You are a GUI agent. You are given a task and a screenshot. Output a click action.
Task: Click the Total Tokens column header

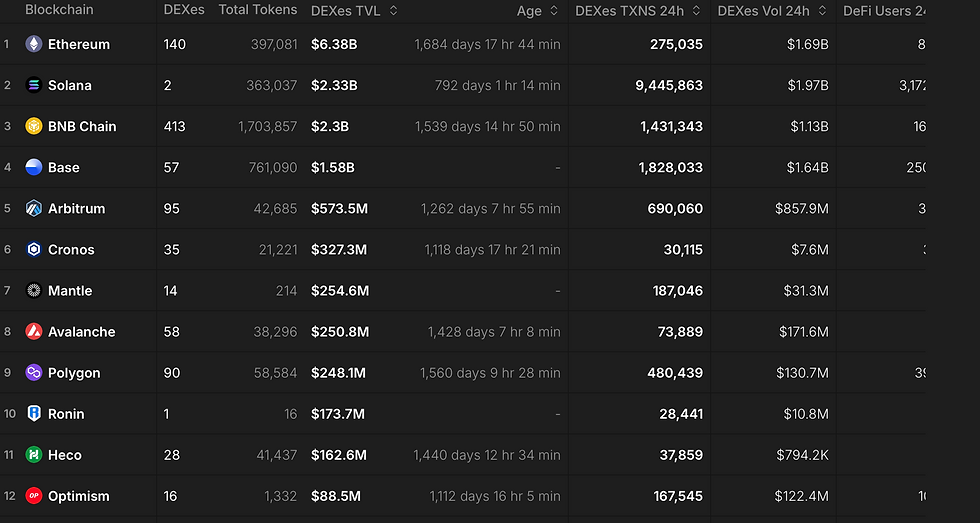pyautogui.click(x=258, y=9)
